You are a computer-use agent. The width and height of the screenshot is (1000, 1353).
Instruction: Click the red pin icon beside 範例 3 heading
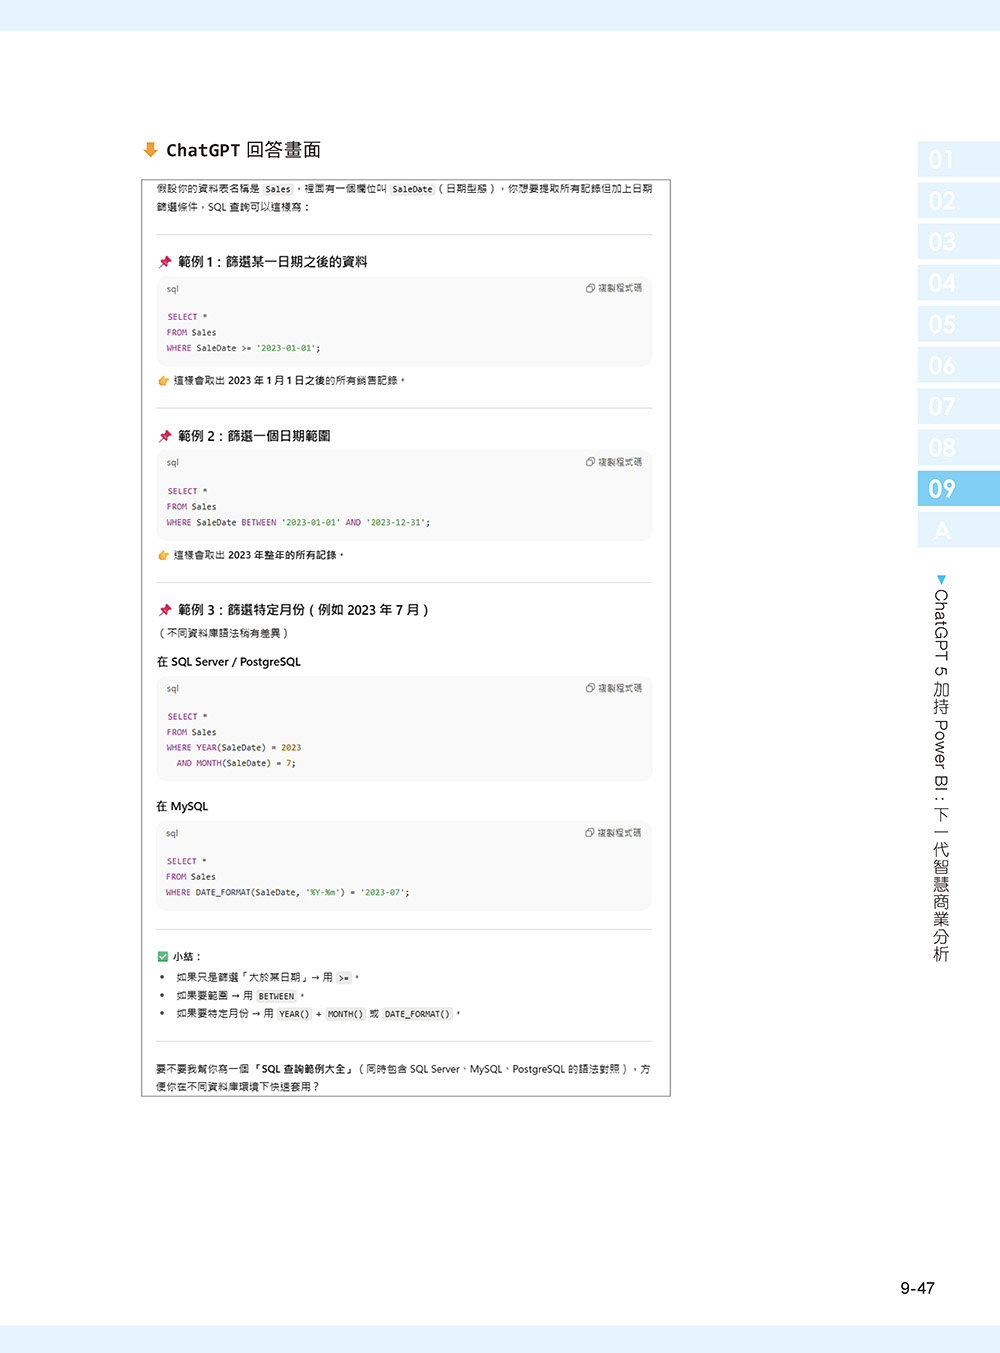(165, 610)
